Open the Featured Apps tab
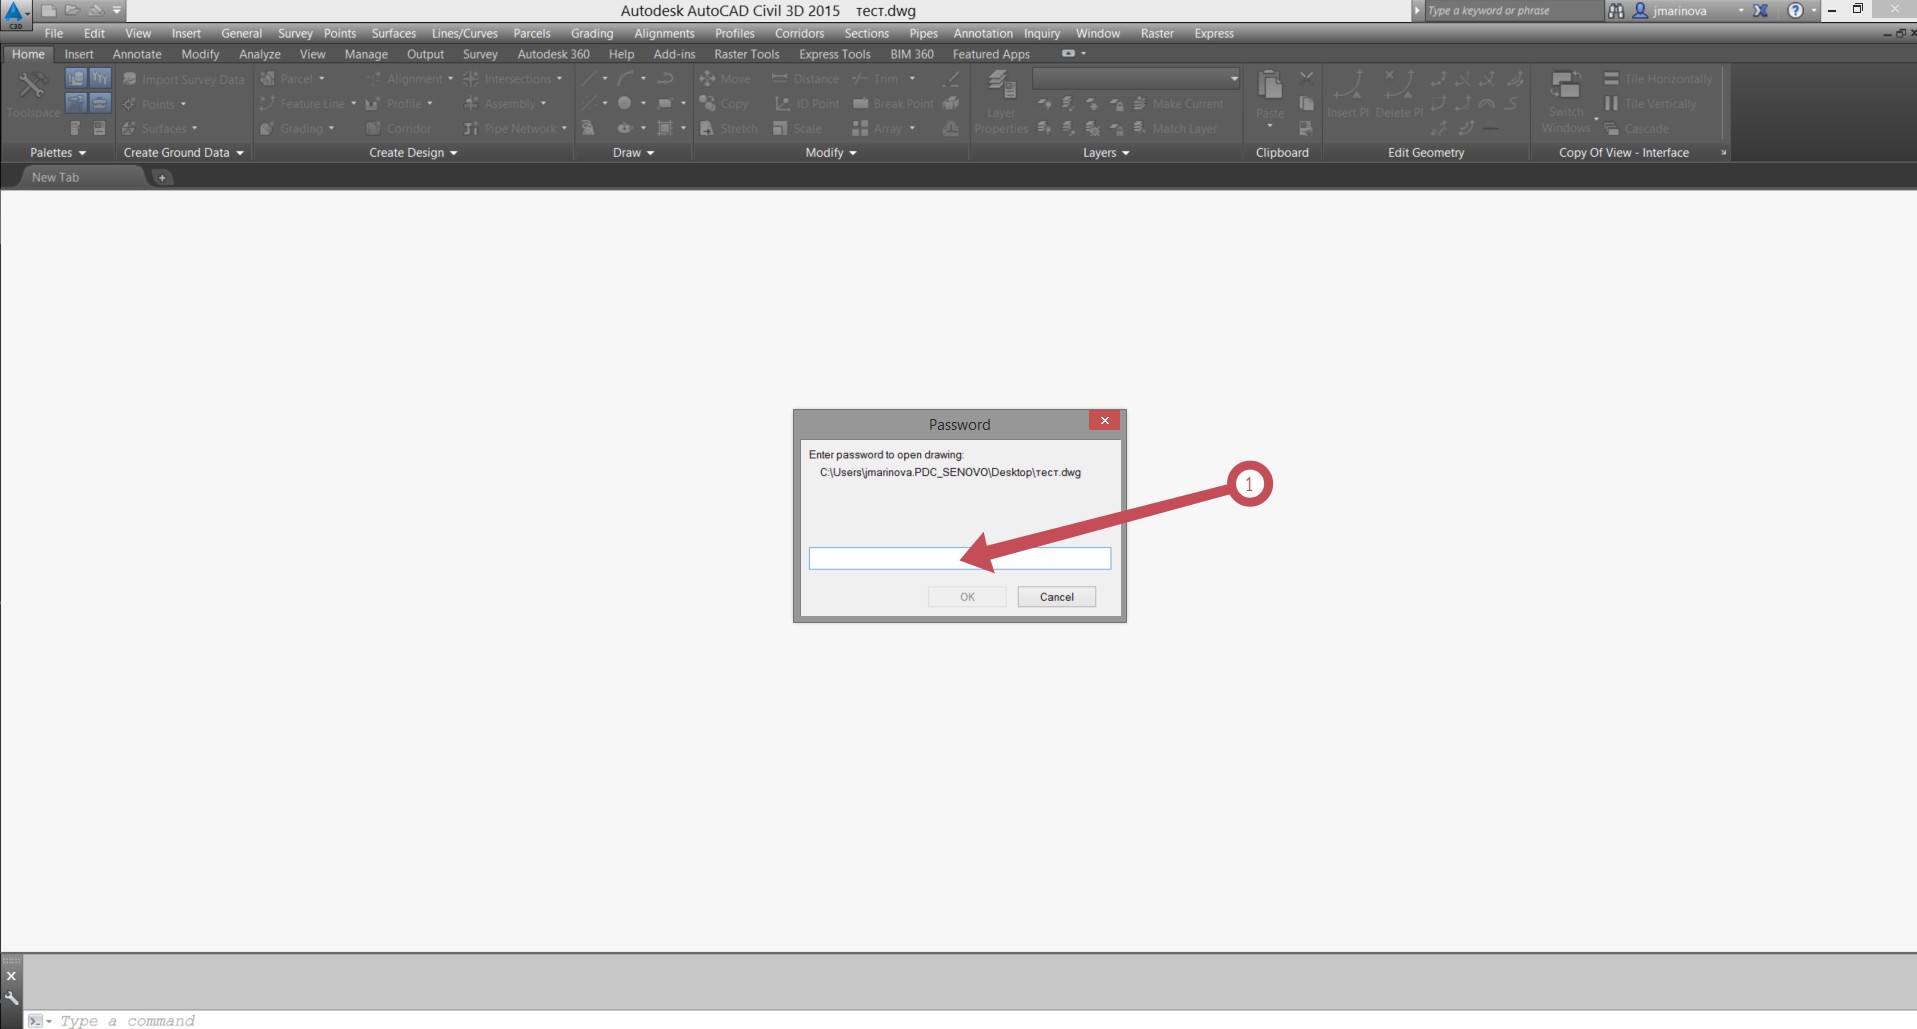 pos(991,54)
